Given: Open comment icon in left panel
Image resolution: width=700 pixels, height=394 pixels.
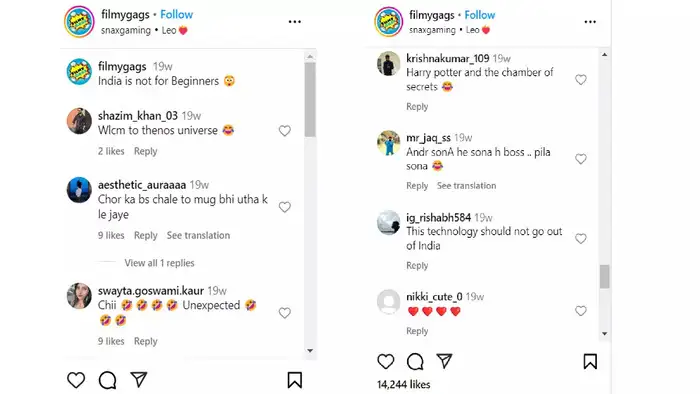Looking at the screenshot, I should pos(108,380).
